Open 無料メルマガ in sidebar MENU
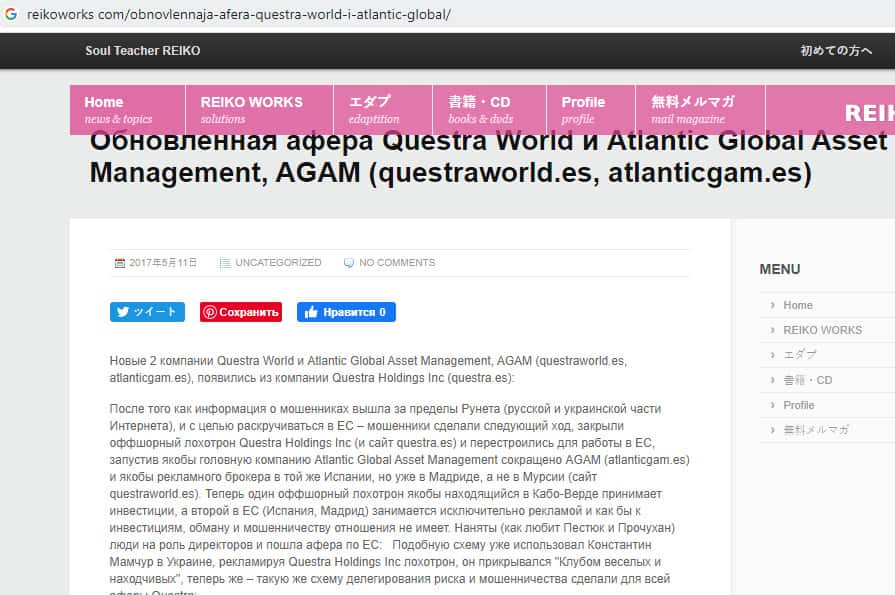Viewport: 895px width, 595px height. (x=816, y=430)
